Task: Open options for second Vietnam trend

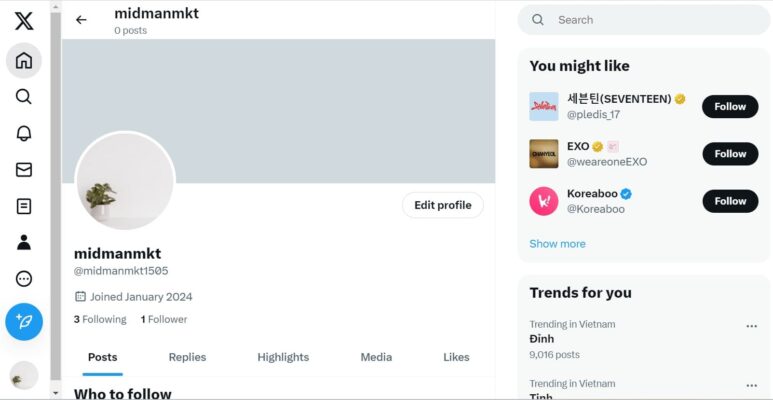Action: [751, 386]
